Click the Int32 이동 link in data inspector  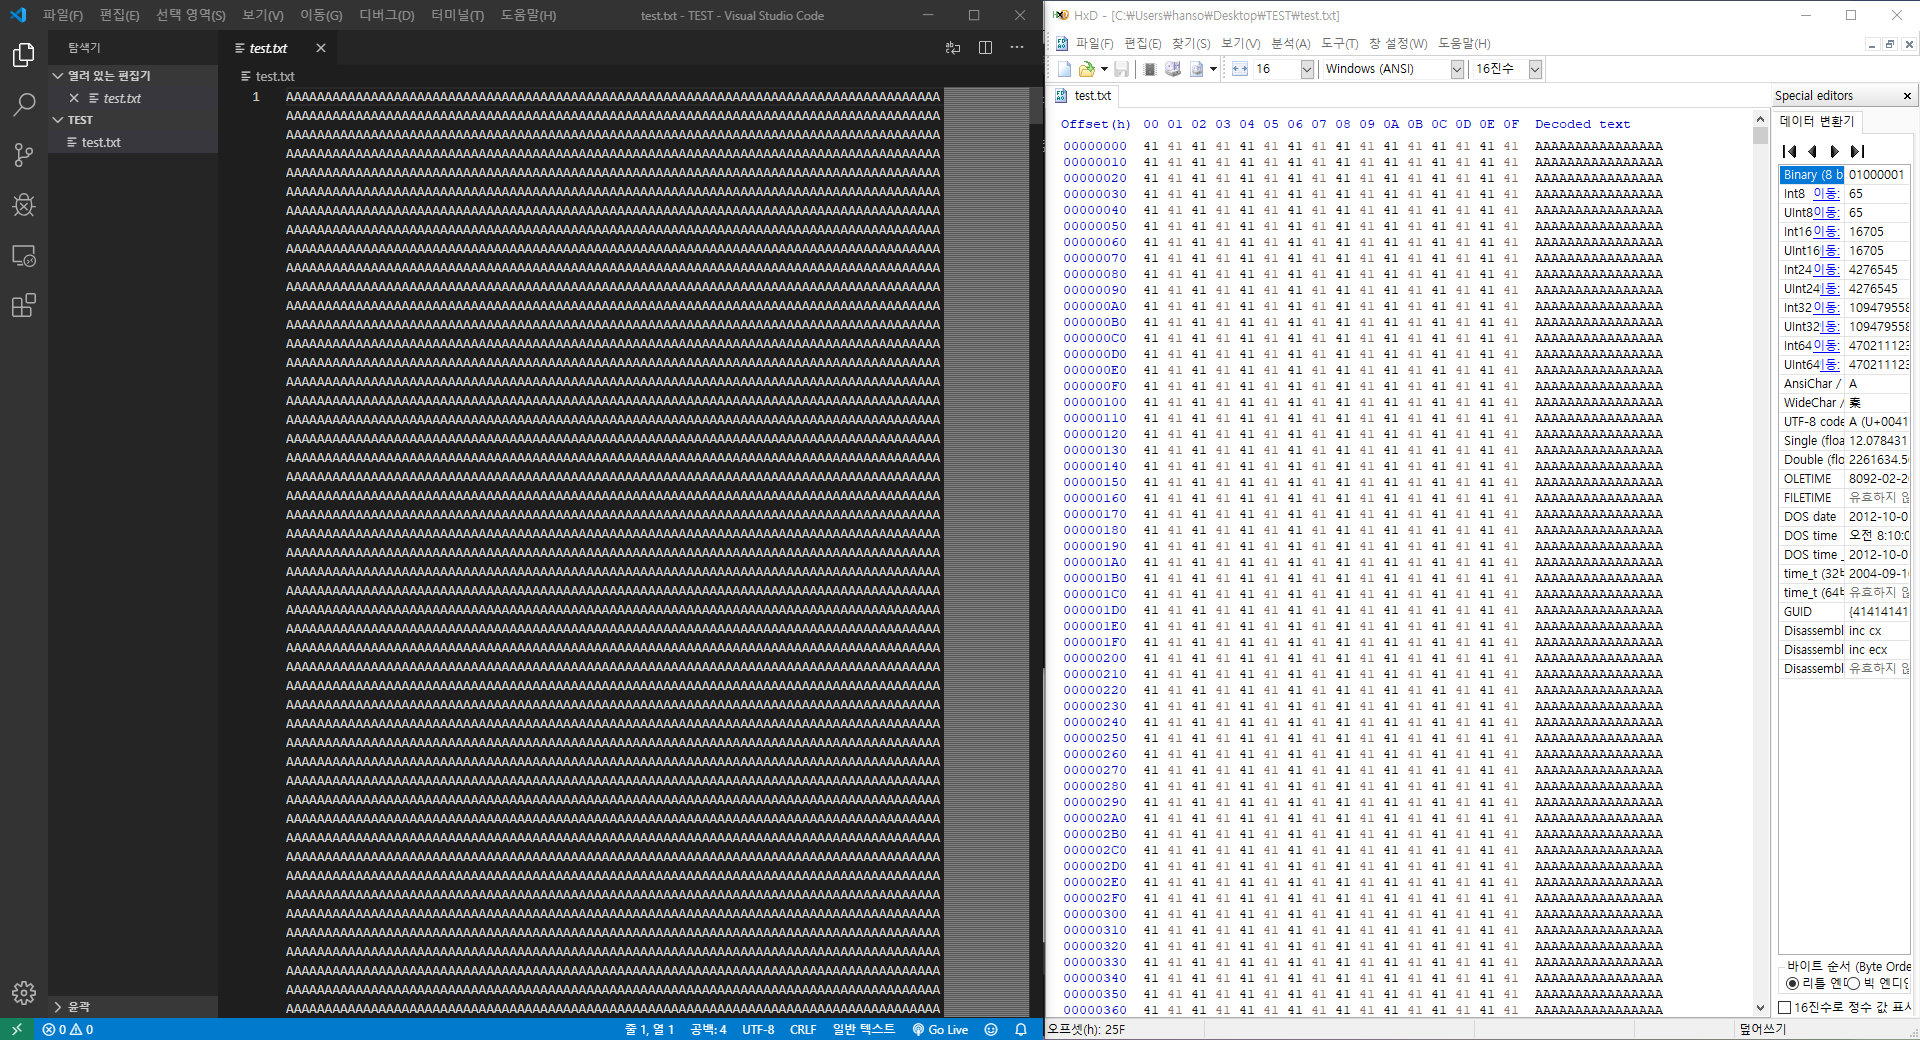click(x=1826, y=308)
